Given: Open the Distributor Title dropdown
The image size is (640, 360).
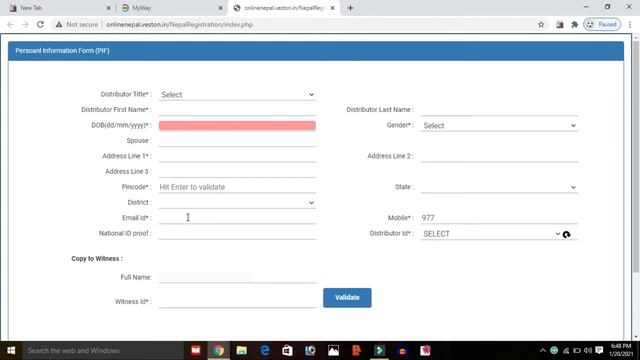Looking at the screenshot, I should point(237,94).
